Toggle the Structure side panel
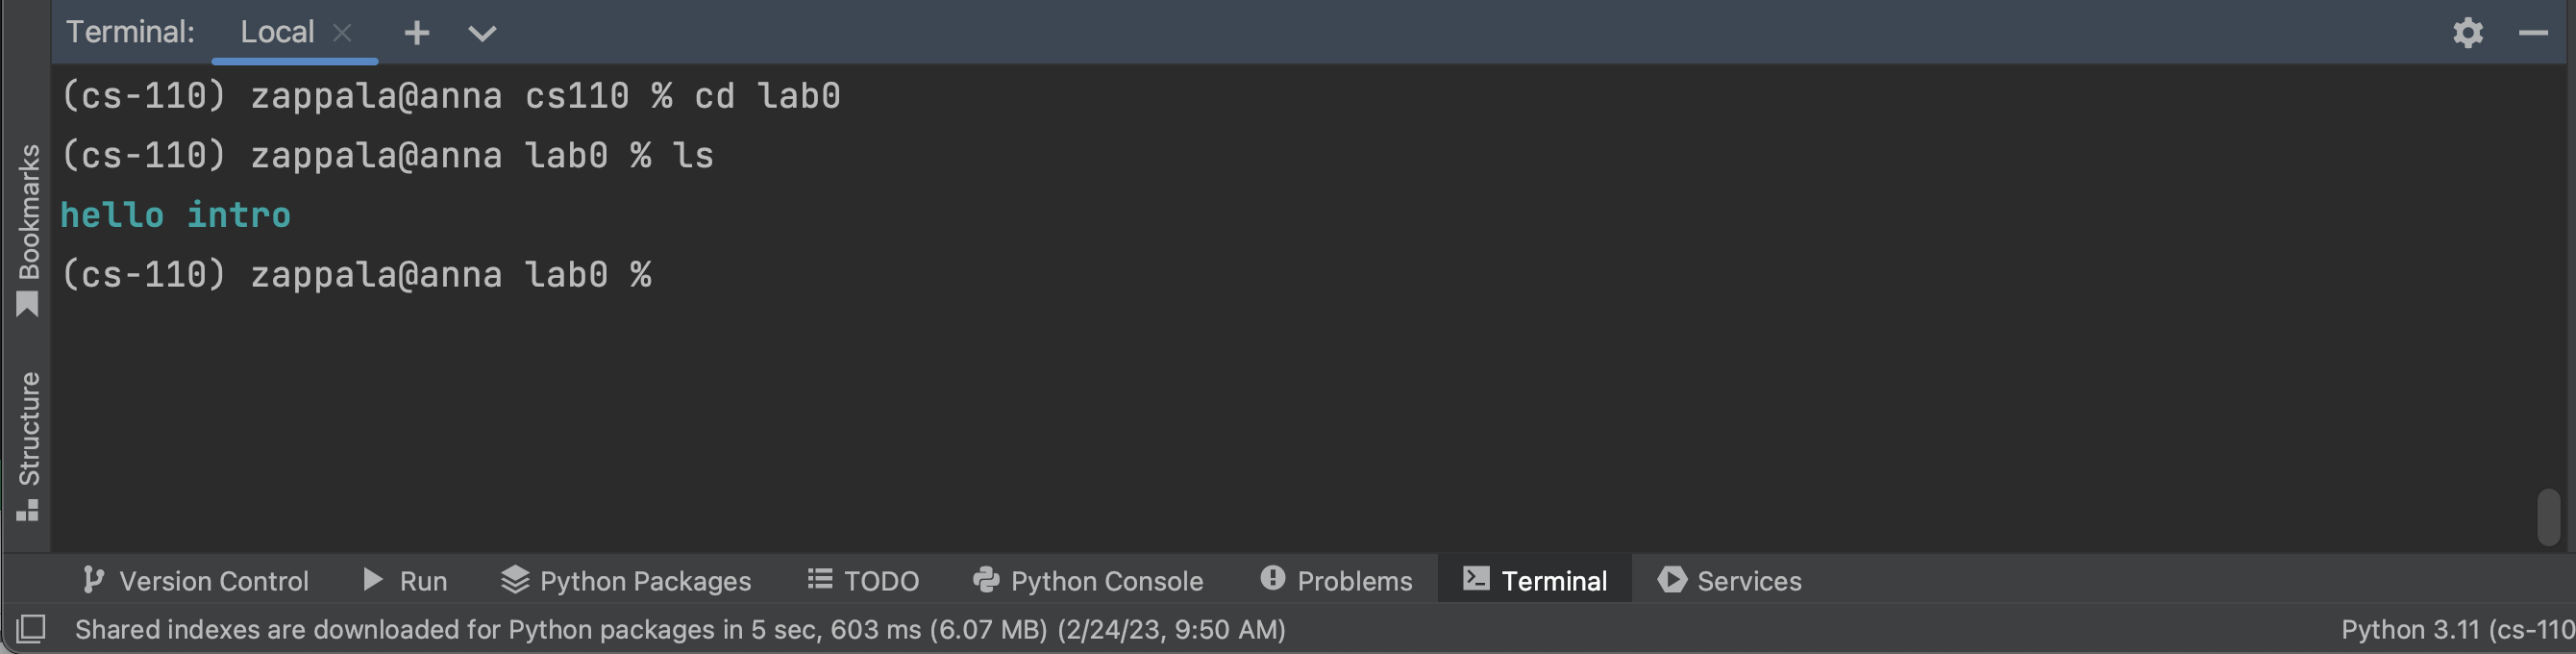2576x654 pixels. point(28,445)
